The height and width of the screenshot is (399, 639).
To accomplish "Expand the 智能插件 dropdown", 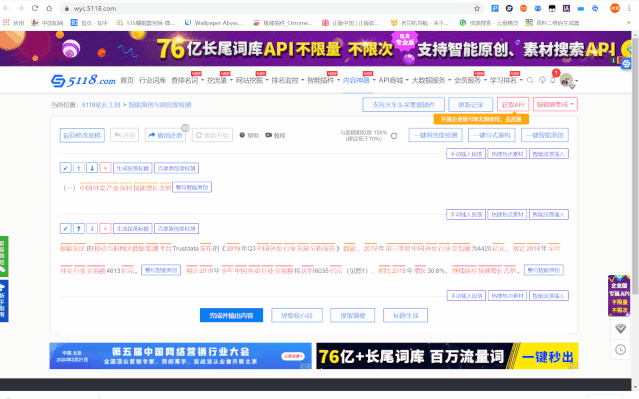I will coord(323,80).
